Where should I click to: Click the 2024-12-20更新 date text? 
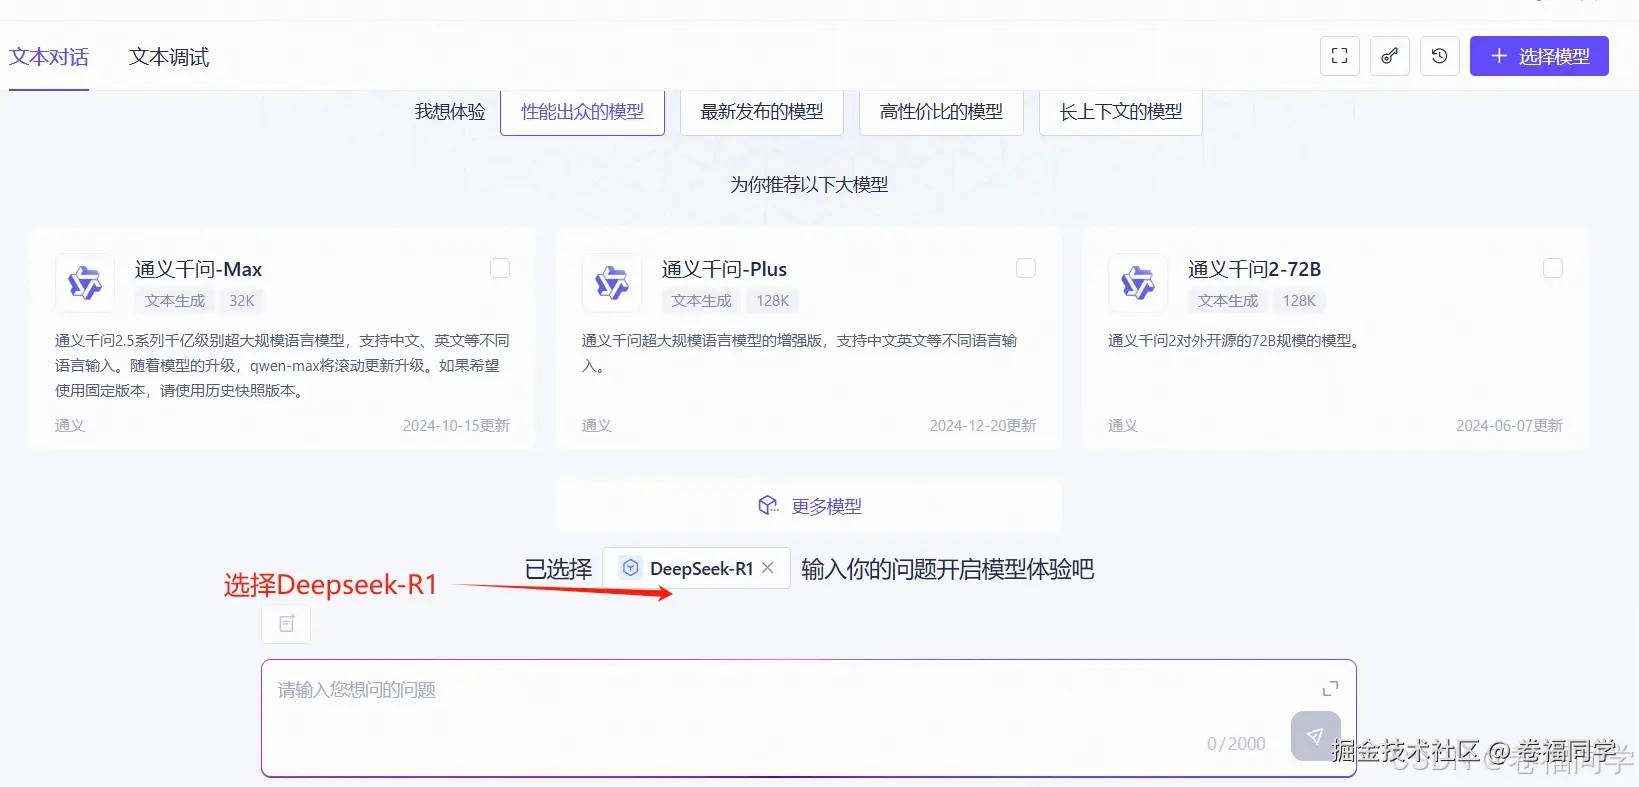(x=983, y=426)
